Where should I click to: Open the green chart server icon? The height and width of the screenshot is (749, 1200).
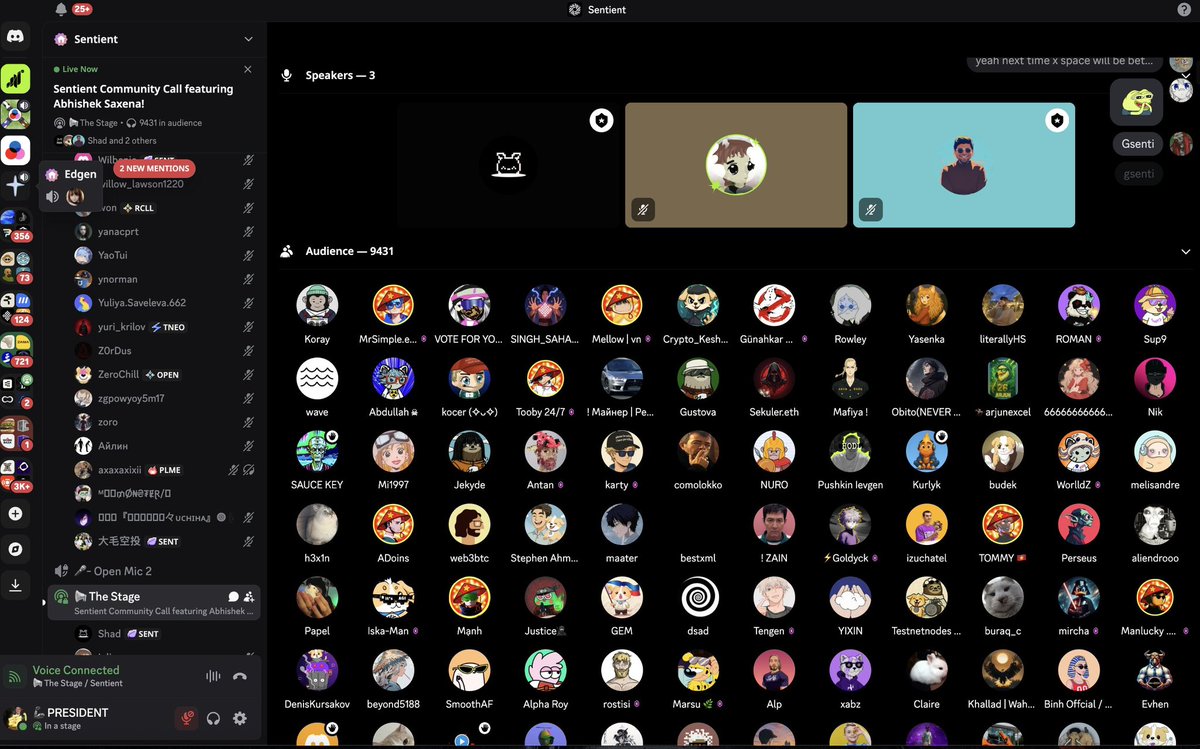(15, 77)
